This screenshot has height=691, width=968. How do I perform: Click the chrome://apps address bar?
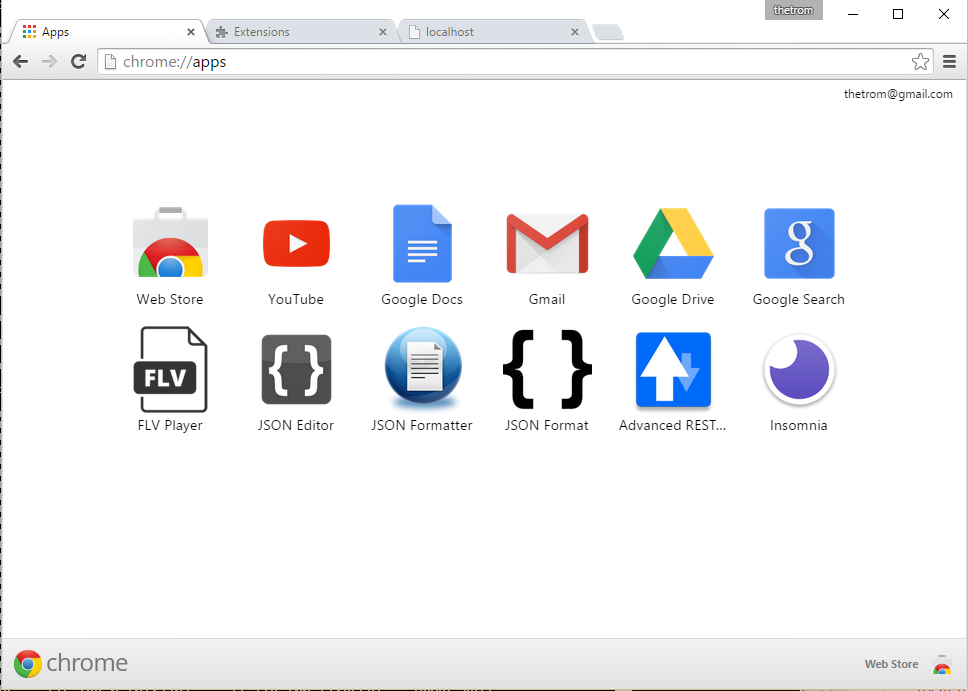coord(500,62)
